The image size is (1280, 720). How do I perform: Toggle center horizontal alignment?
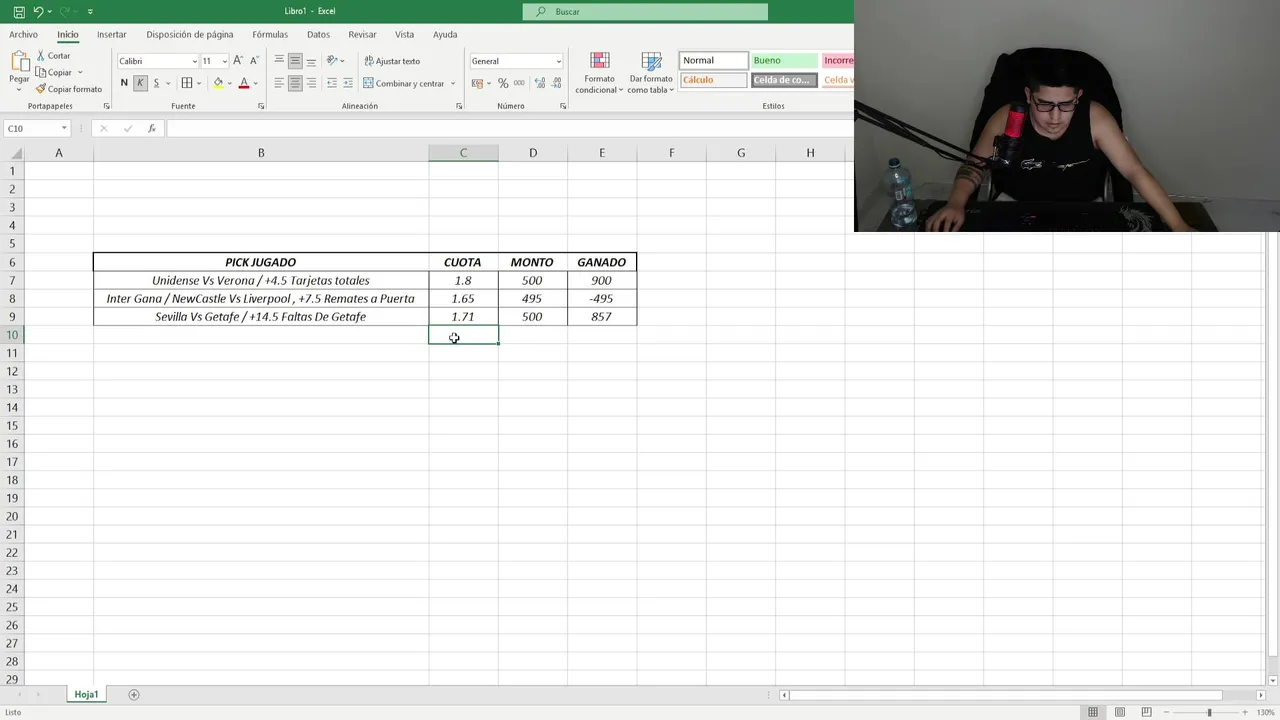[295, 83]
